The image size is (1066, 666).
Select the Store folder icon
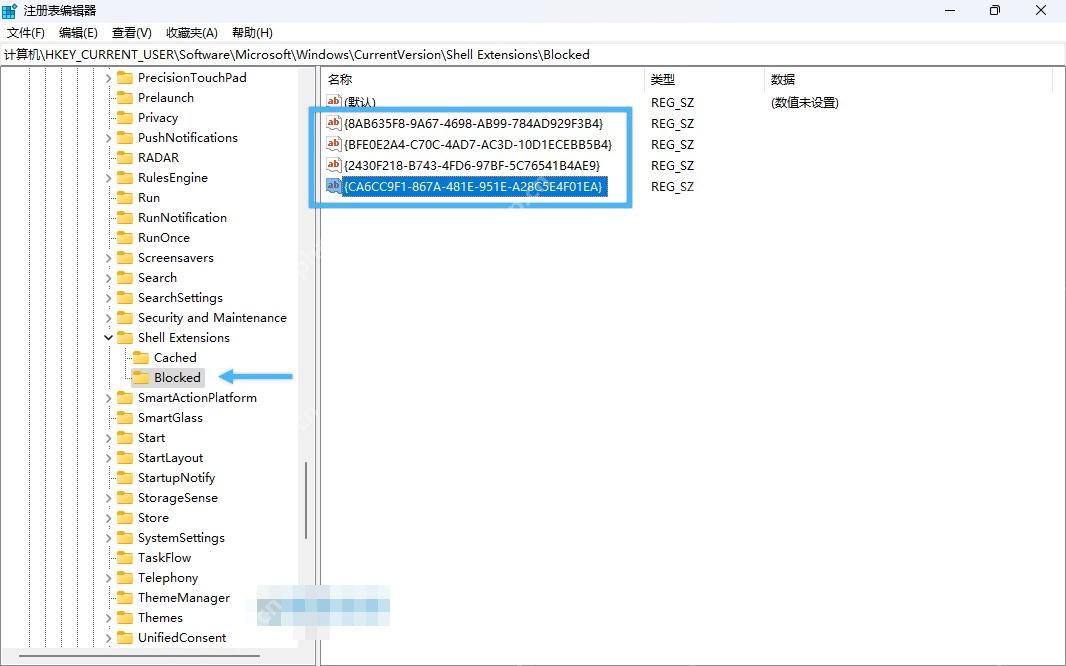pos(124,518)
